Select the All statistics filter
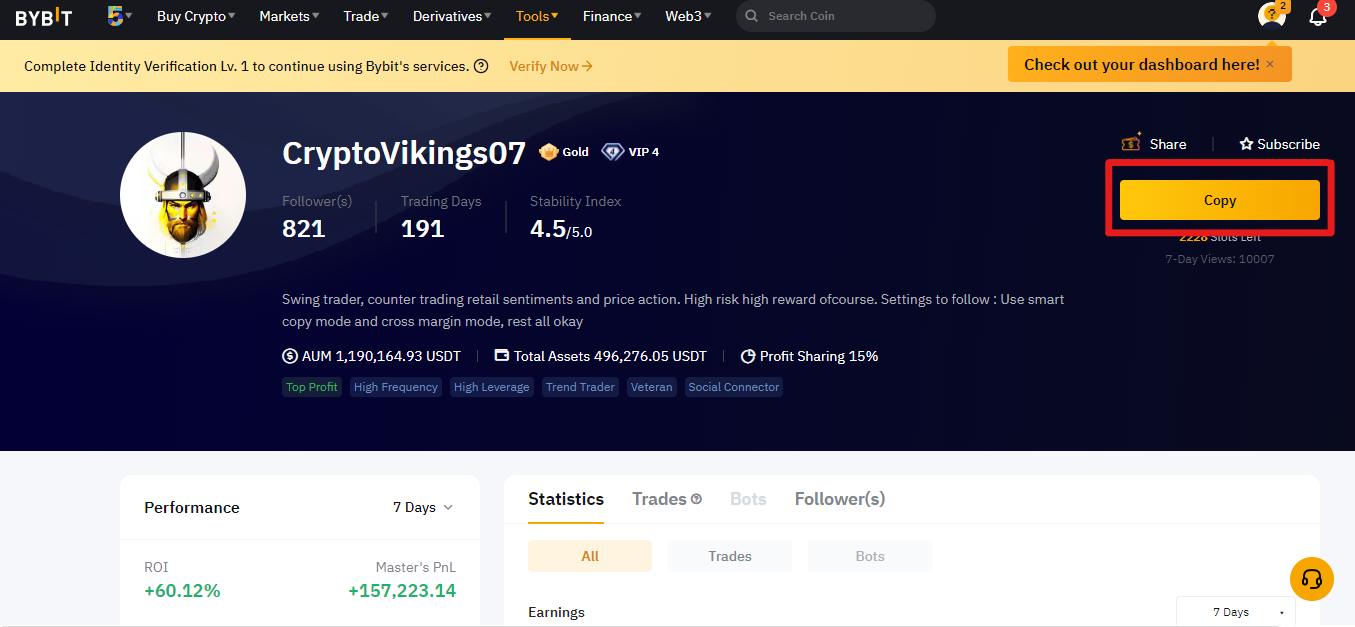1355x627 pixels. coord(590,556)
